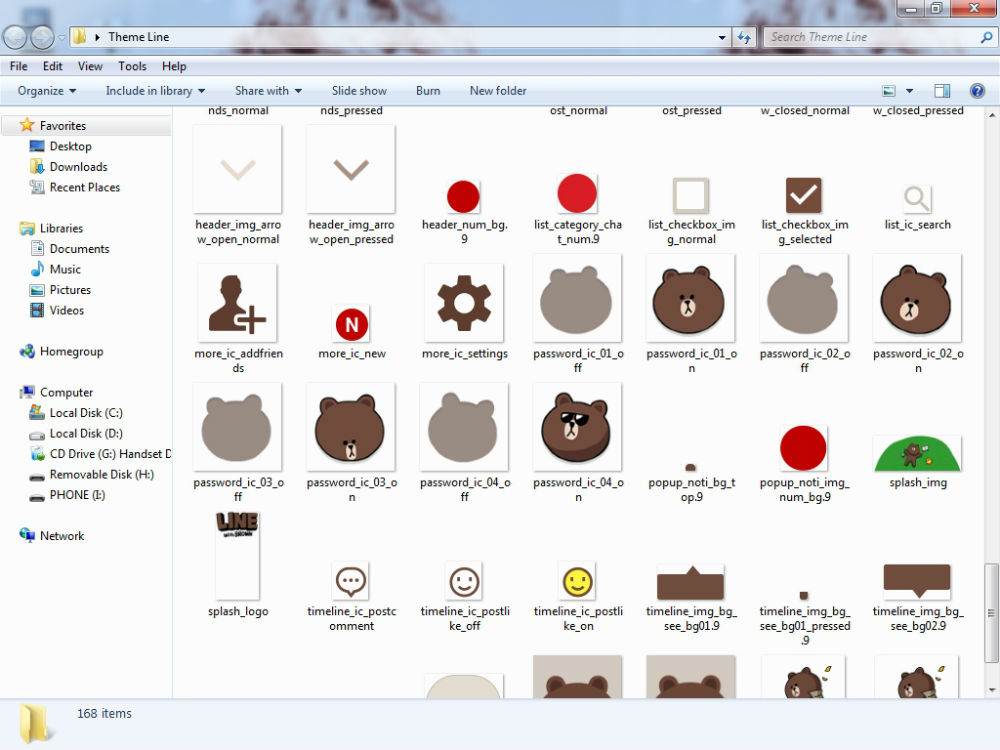
Task: Select the list_ic_search magnifier file
Action: (917, 199)
